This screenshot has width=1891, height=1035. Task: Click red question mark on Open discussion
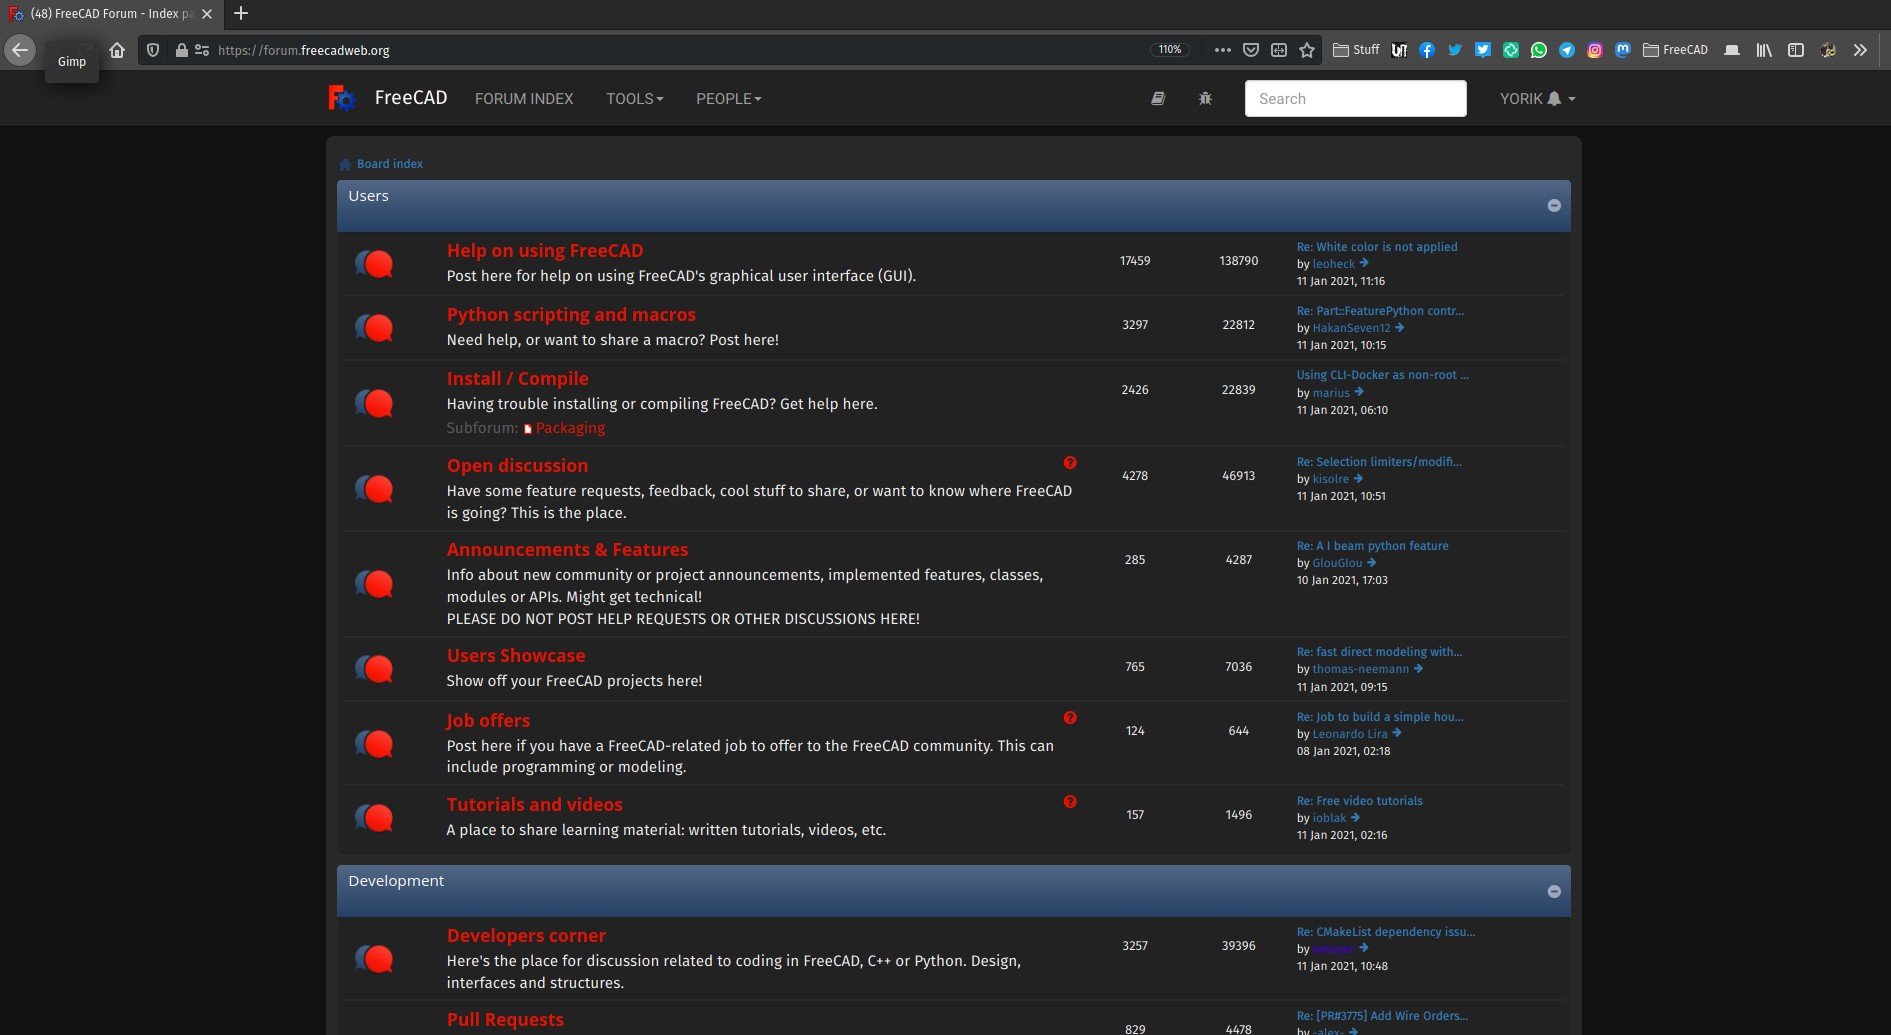tap(1070, 463)
